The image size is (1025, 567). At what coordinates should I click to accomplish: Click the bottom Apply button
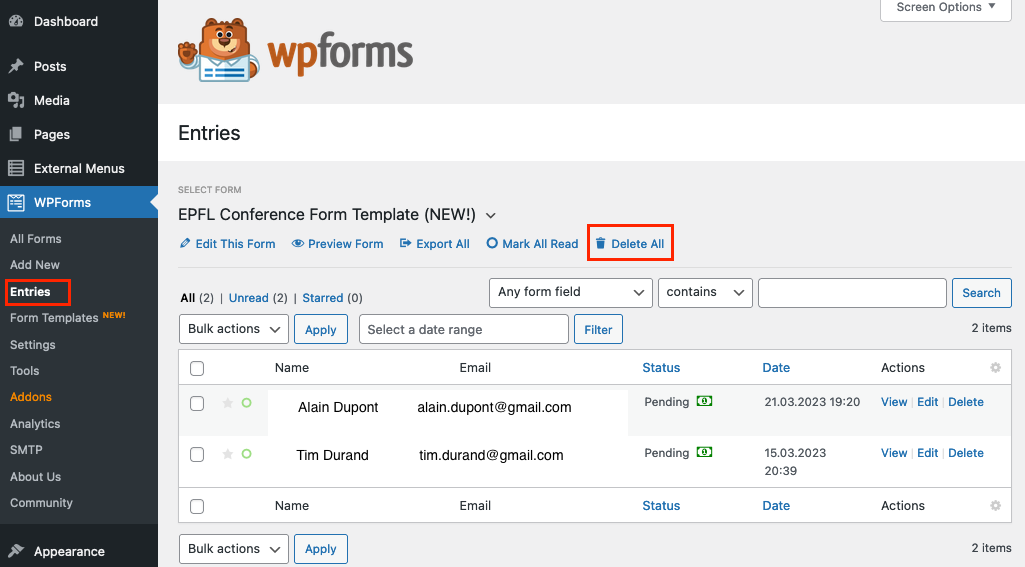pos(320,549)
